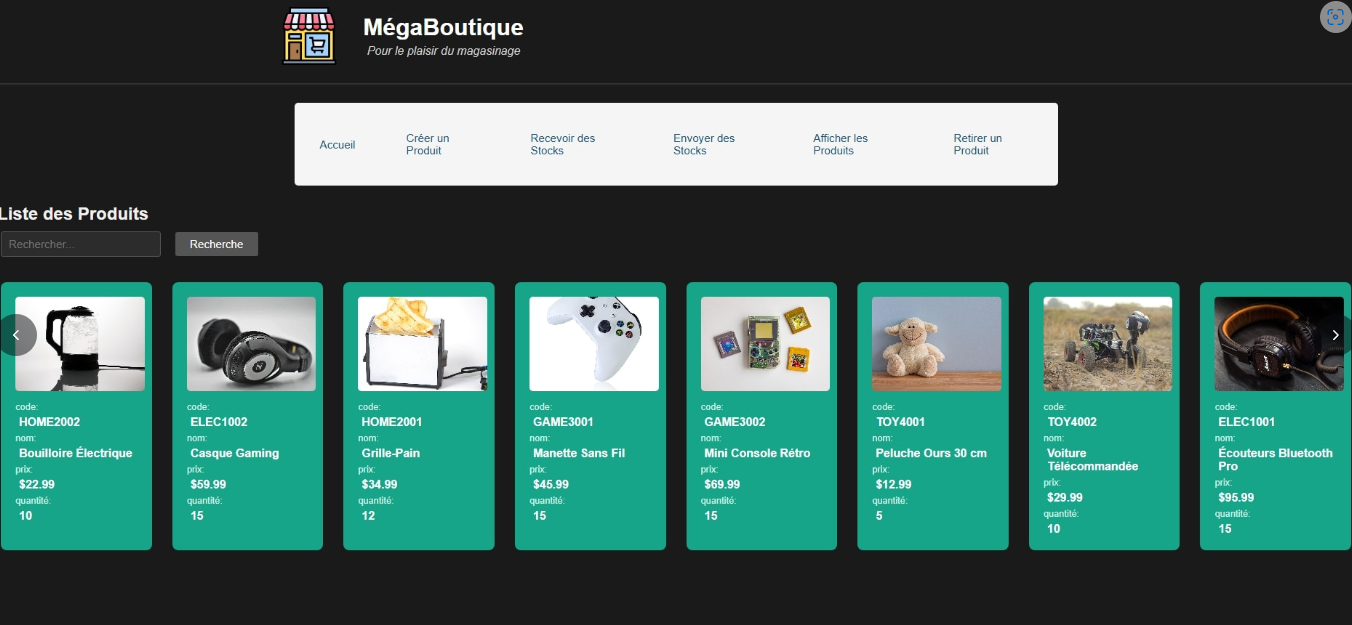Screen dimensions: 1352x625
Task: Open the Casque Gaming headphones image
Action: point(251,344)
